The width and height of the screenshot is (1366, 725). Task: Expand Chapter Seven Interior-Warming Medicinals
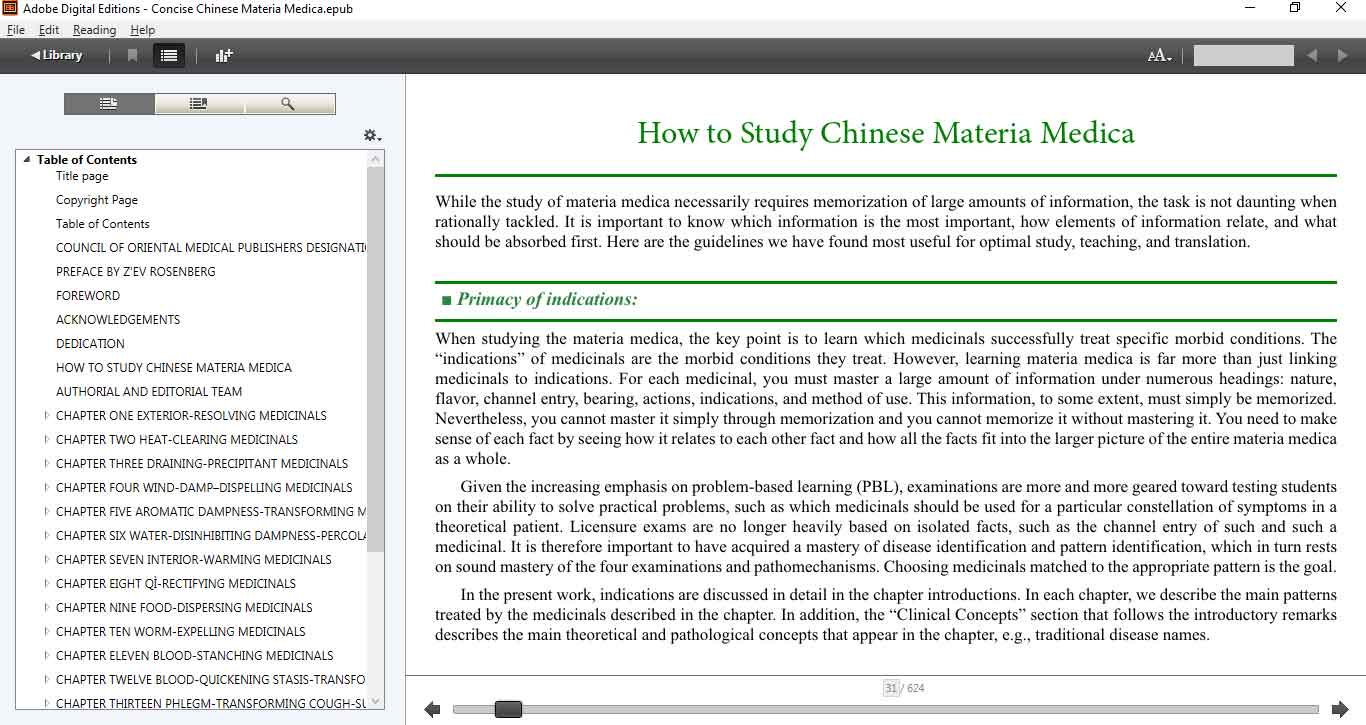pos(46,559)
